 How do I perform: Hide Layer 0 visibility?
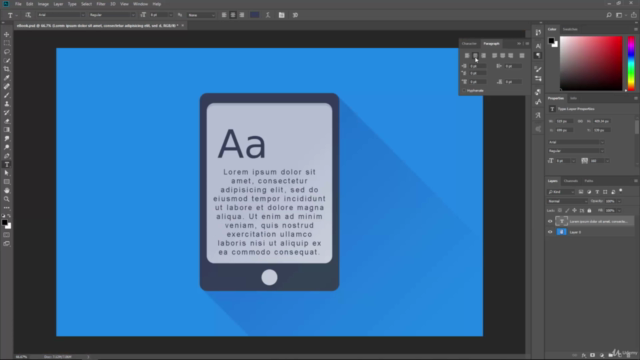click(x=550, y=232)
